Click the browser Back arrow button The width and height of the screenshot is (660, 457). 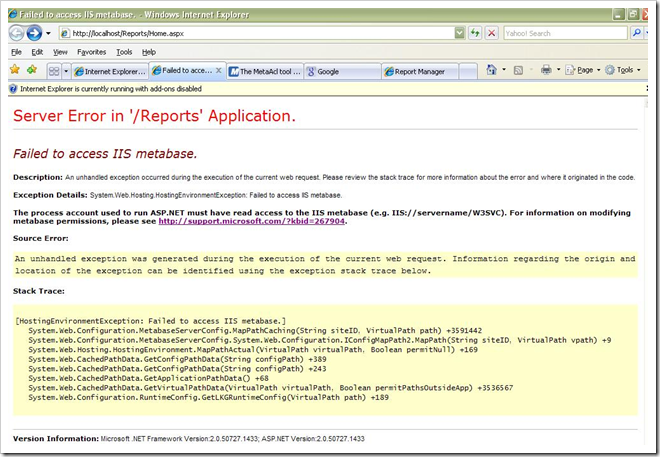click(17, 33)
